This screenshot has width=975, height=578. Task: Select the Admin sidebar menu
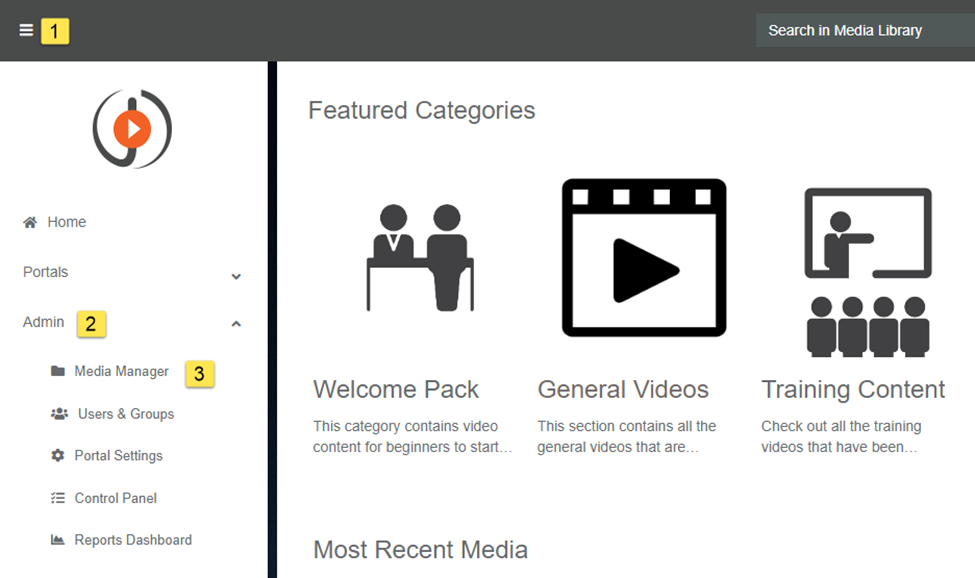click(x=44, y=322)
